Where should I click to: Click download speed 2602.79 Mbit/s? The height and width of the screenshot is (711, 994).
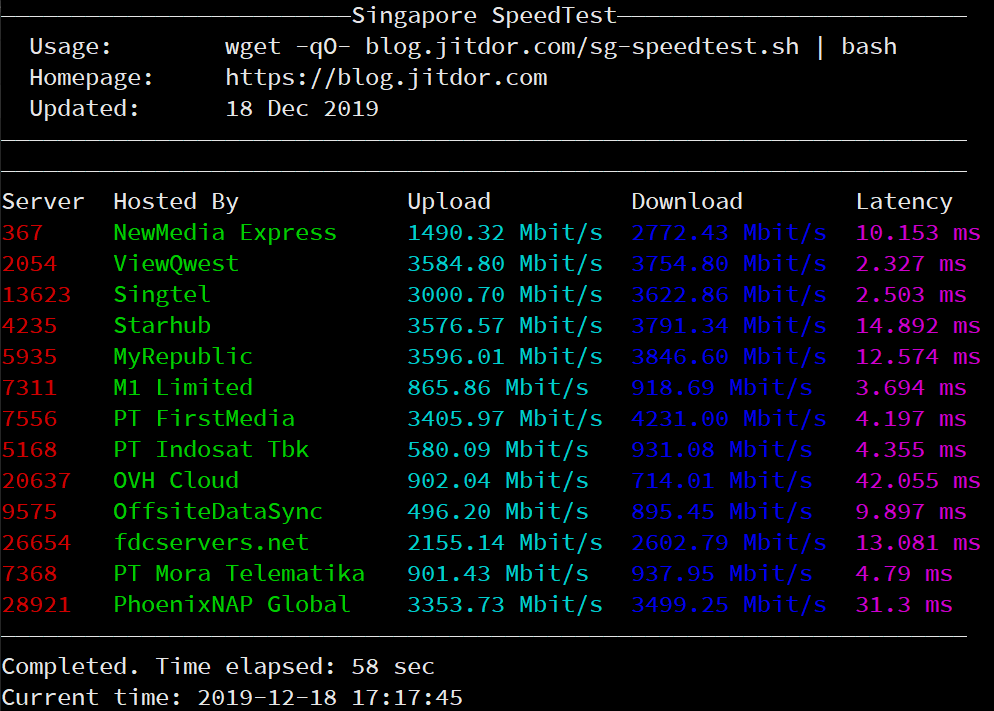tap(729, 543)
